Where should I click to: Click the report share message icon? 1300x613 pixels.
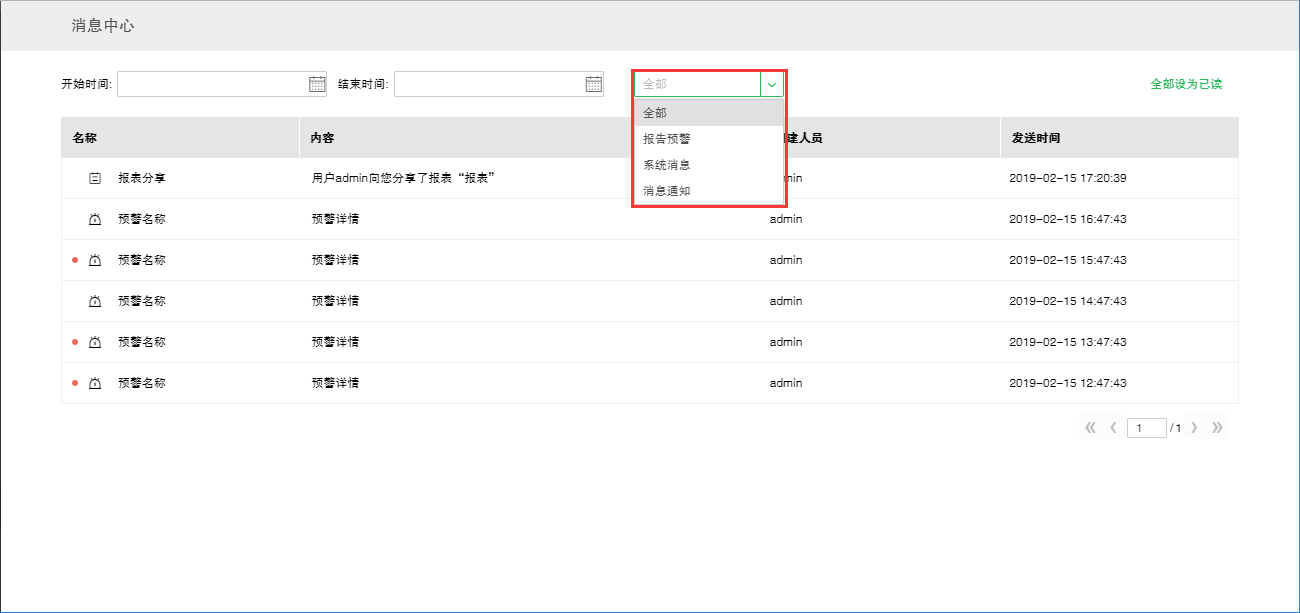click(95, 178)
